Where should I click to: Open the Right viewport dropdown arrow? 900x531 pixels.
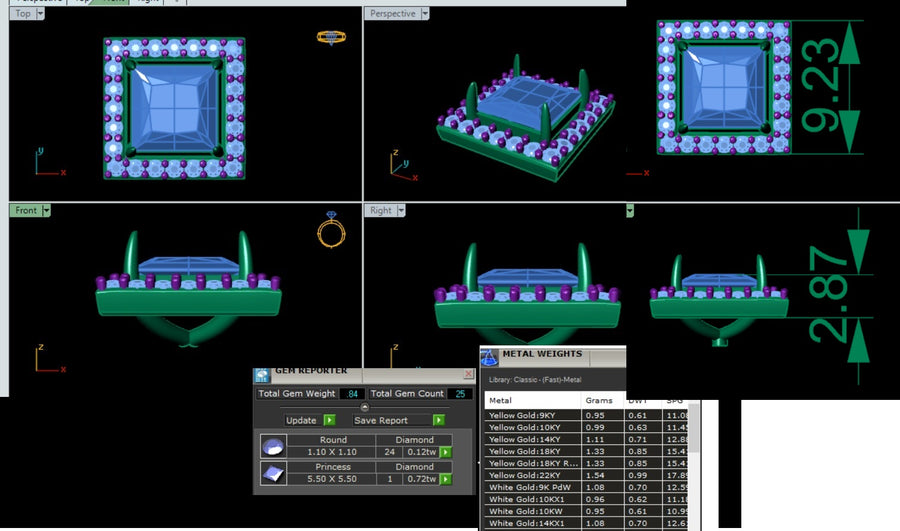click(x=401, y=211)
